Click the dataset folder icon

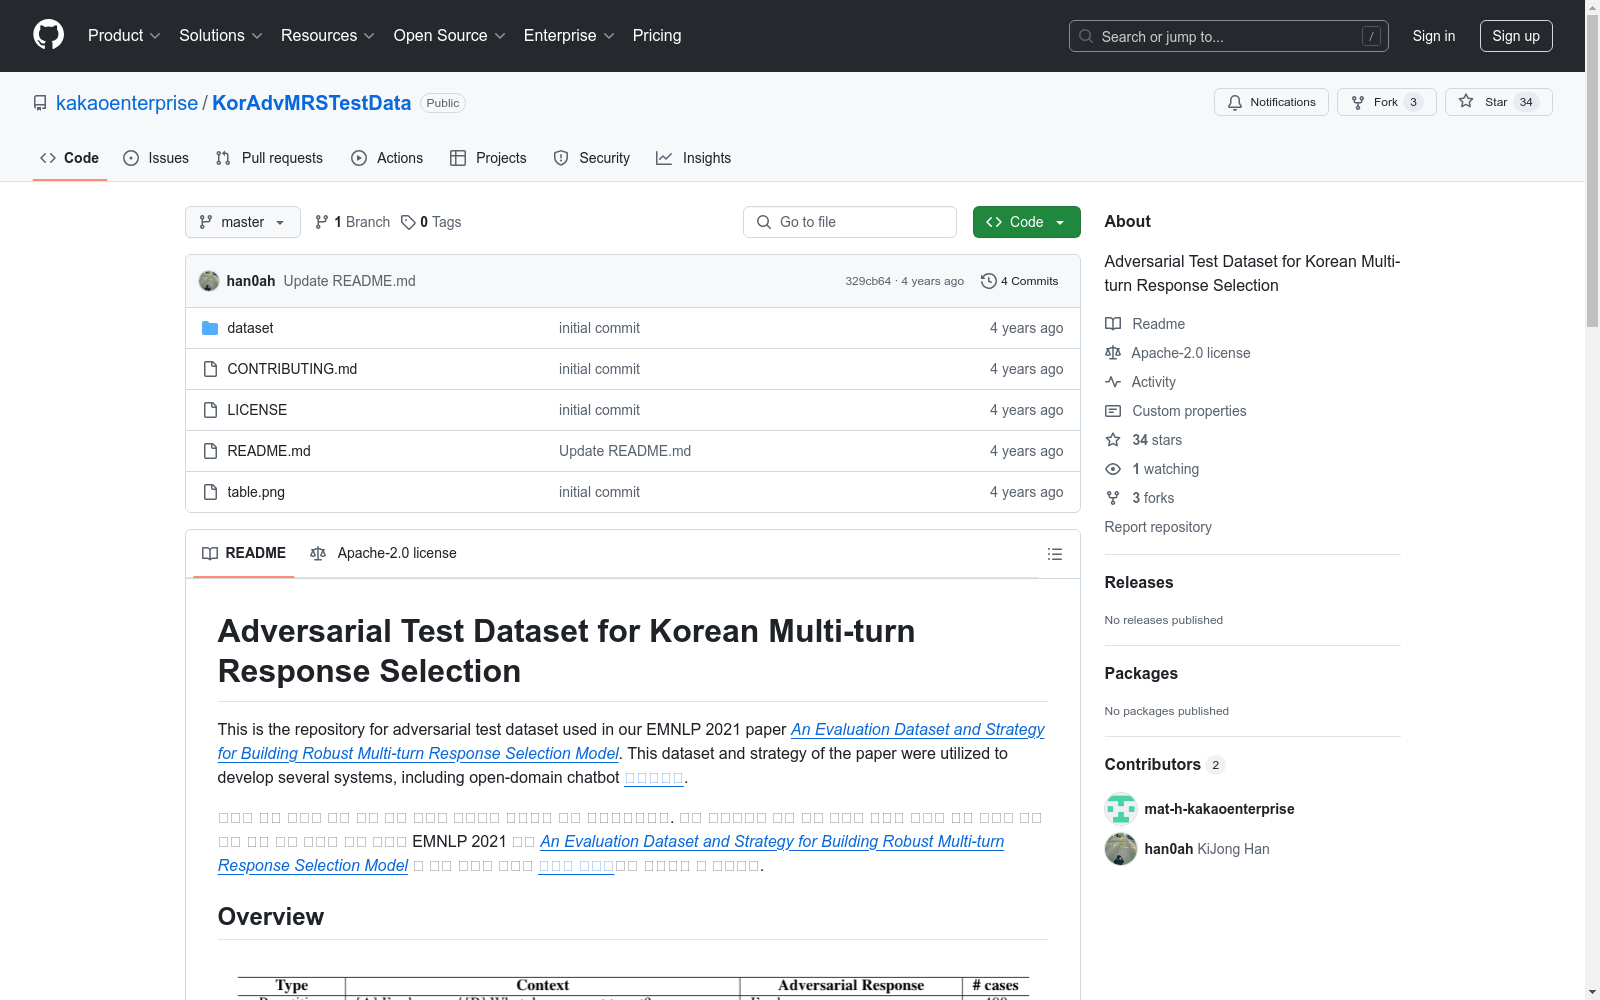pyautogui.click(x=210, y=328)
